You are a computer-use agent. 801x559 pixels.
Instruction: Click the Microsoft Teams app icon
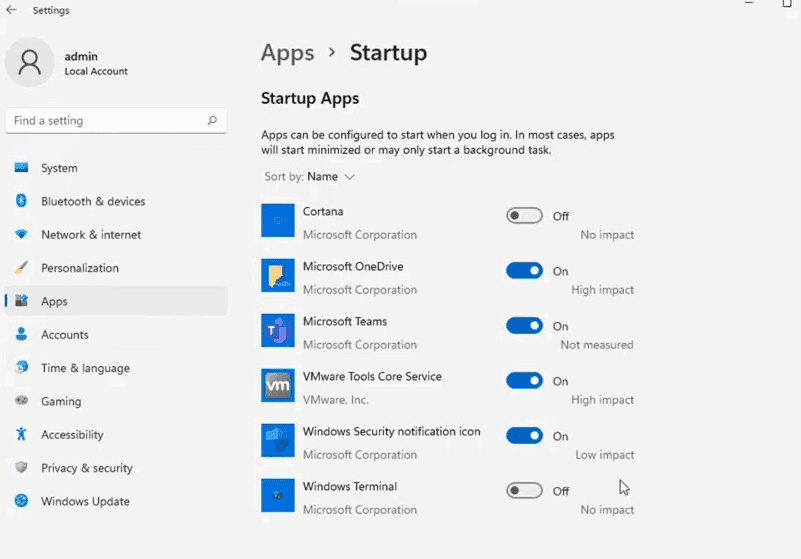pyautogui.click(x=278, y=331)
